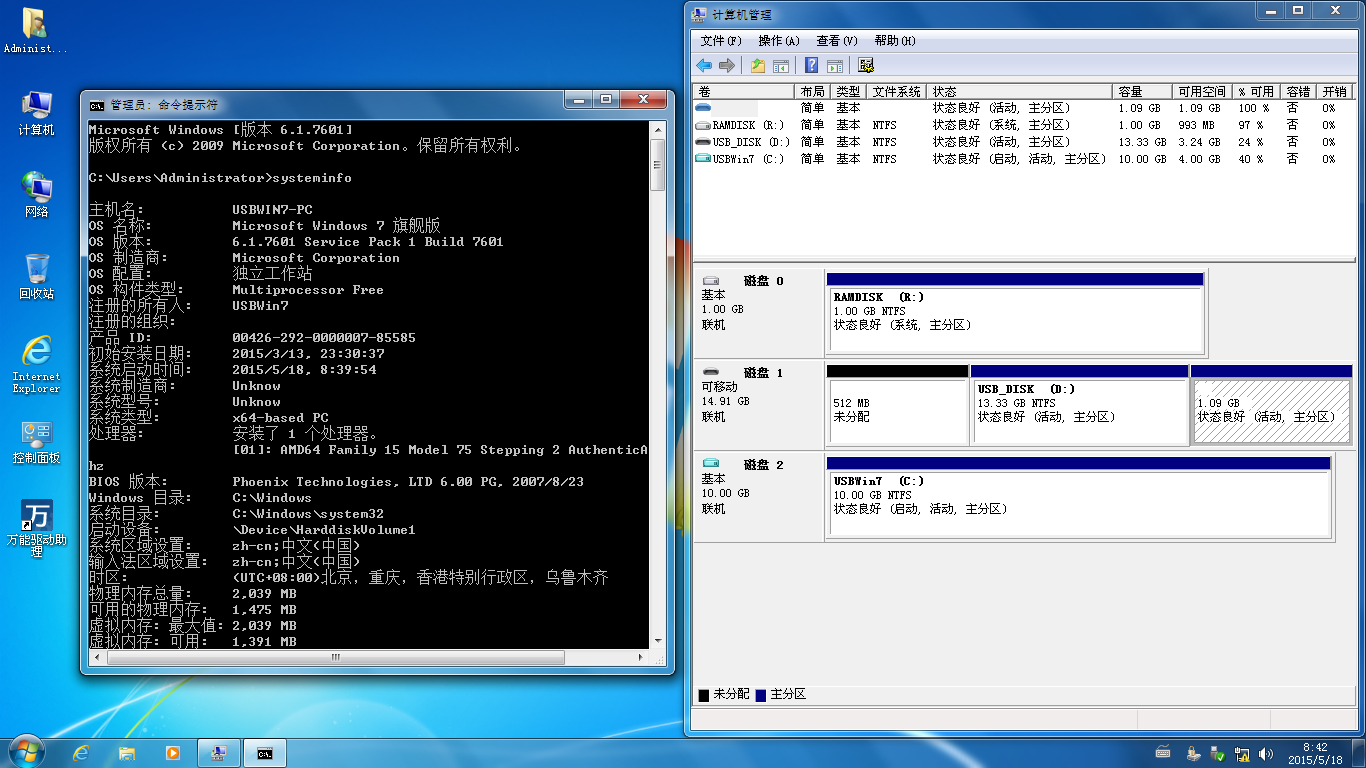The height and width of the screenshot is (768, 1366).
Task: Select USB_DISK (D:) partition in graphical view
Action: click(1079, 405)
